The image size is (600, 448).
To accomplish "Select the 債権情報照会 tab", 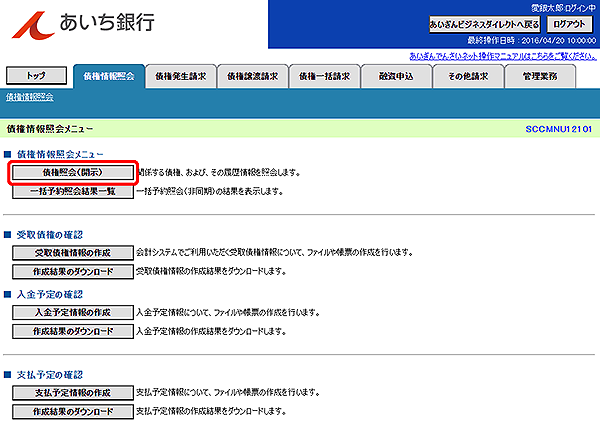I will (109, 76).
